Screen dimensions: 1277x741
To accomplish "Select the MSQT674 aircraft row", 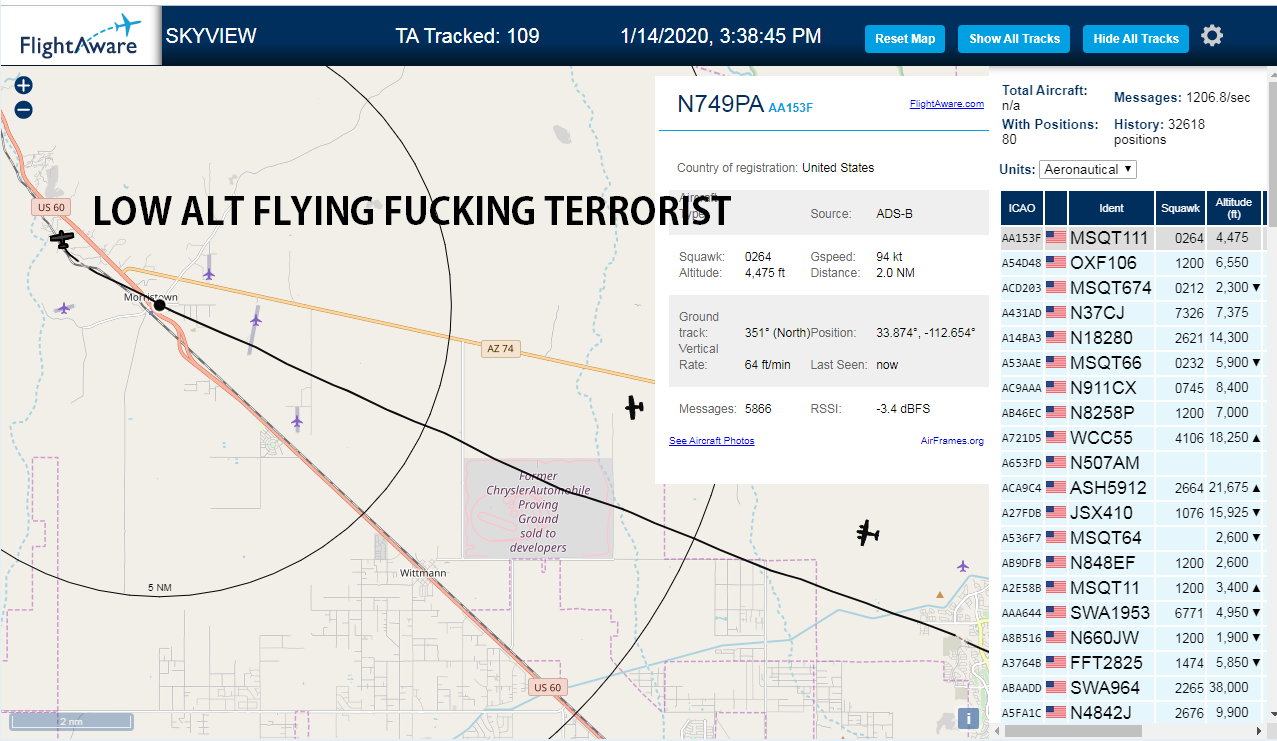I will point(1132,288).
